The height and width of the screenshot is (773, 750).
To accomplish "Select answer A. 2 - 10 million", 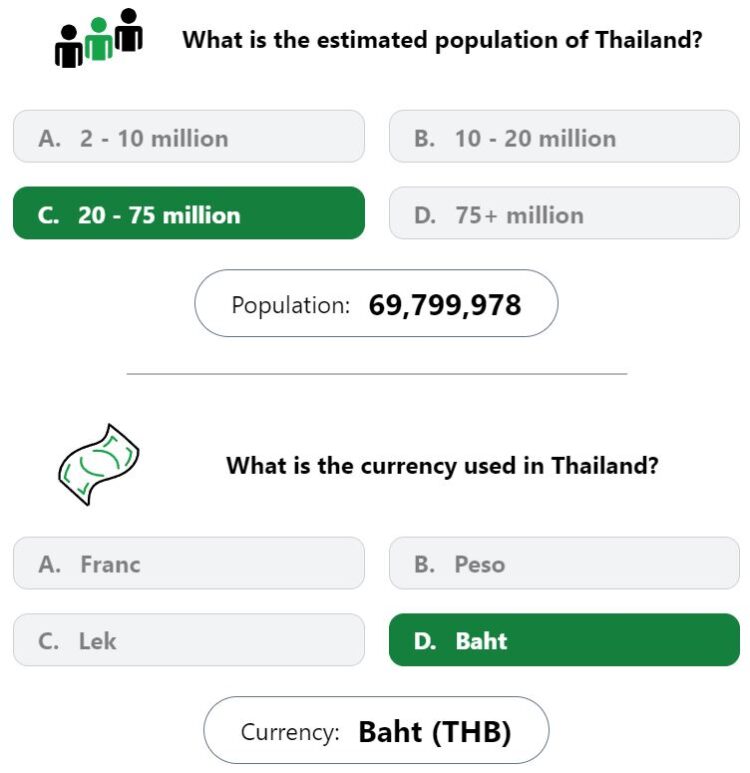I will 189,137.
